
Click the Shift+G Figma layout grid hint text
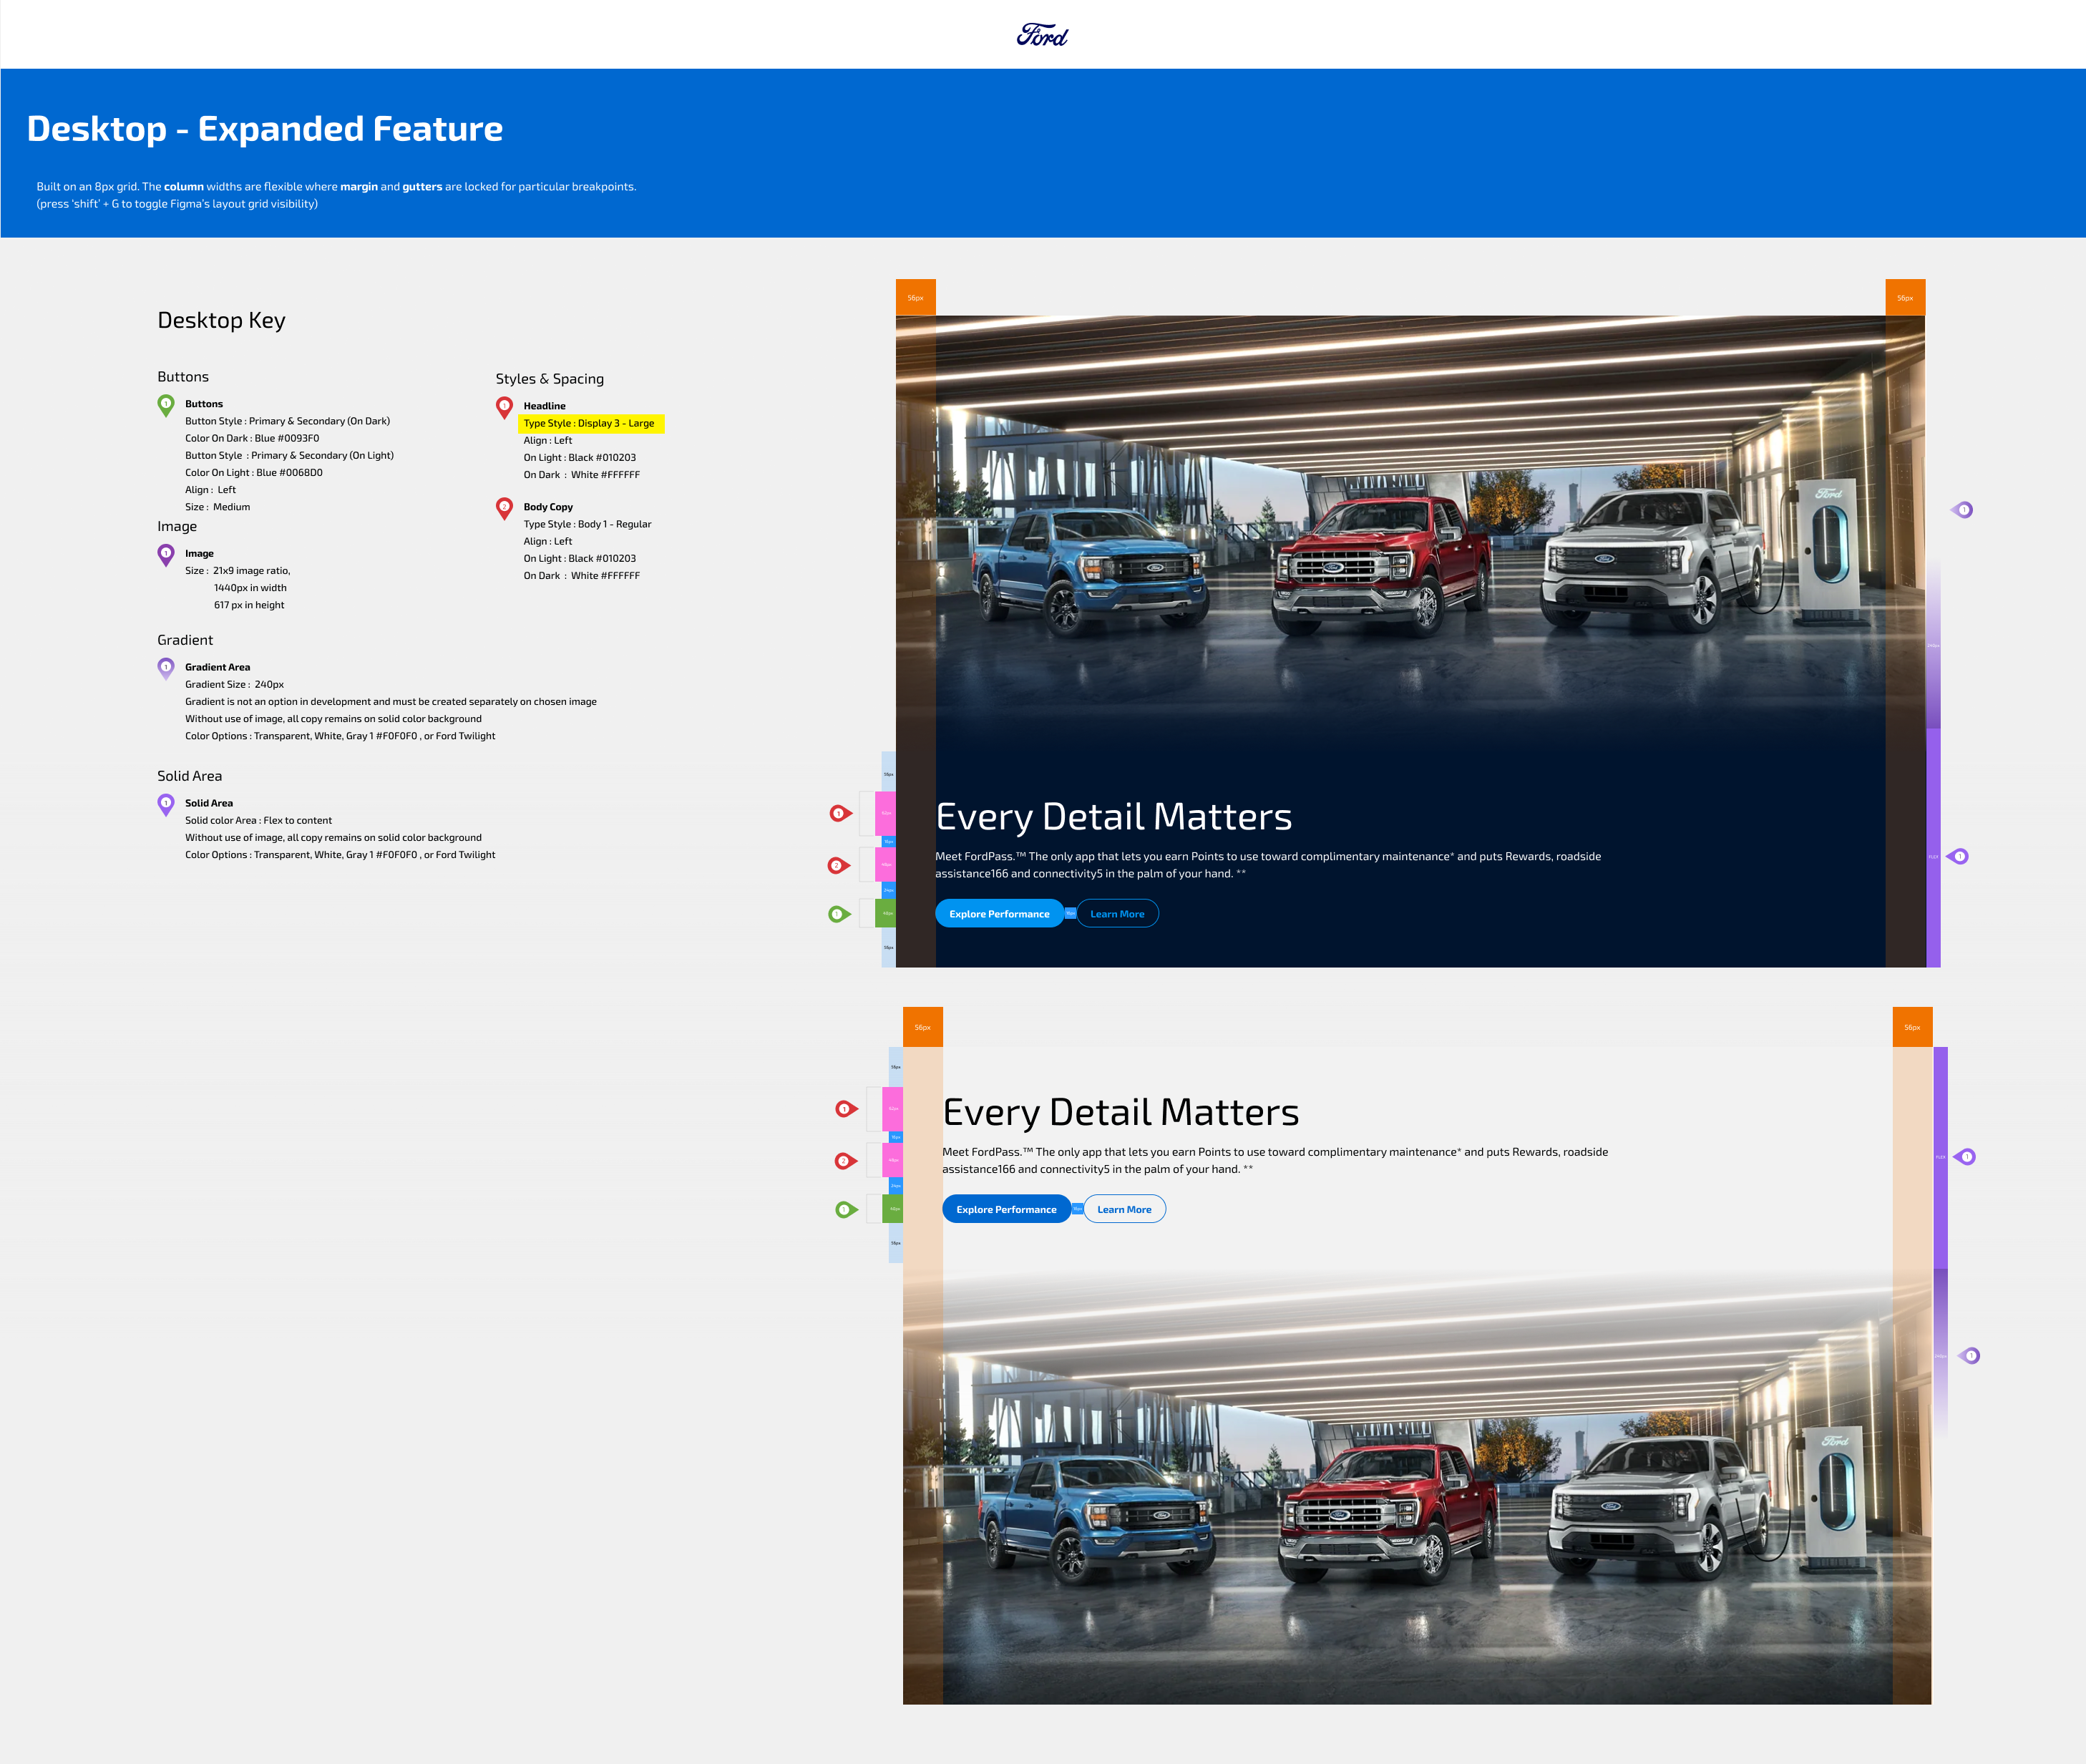pos(177,204)
